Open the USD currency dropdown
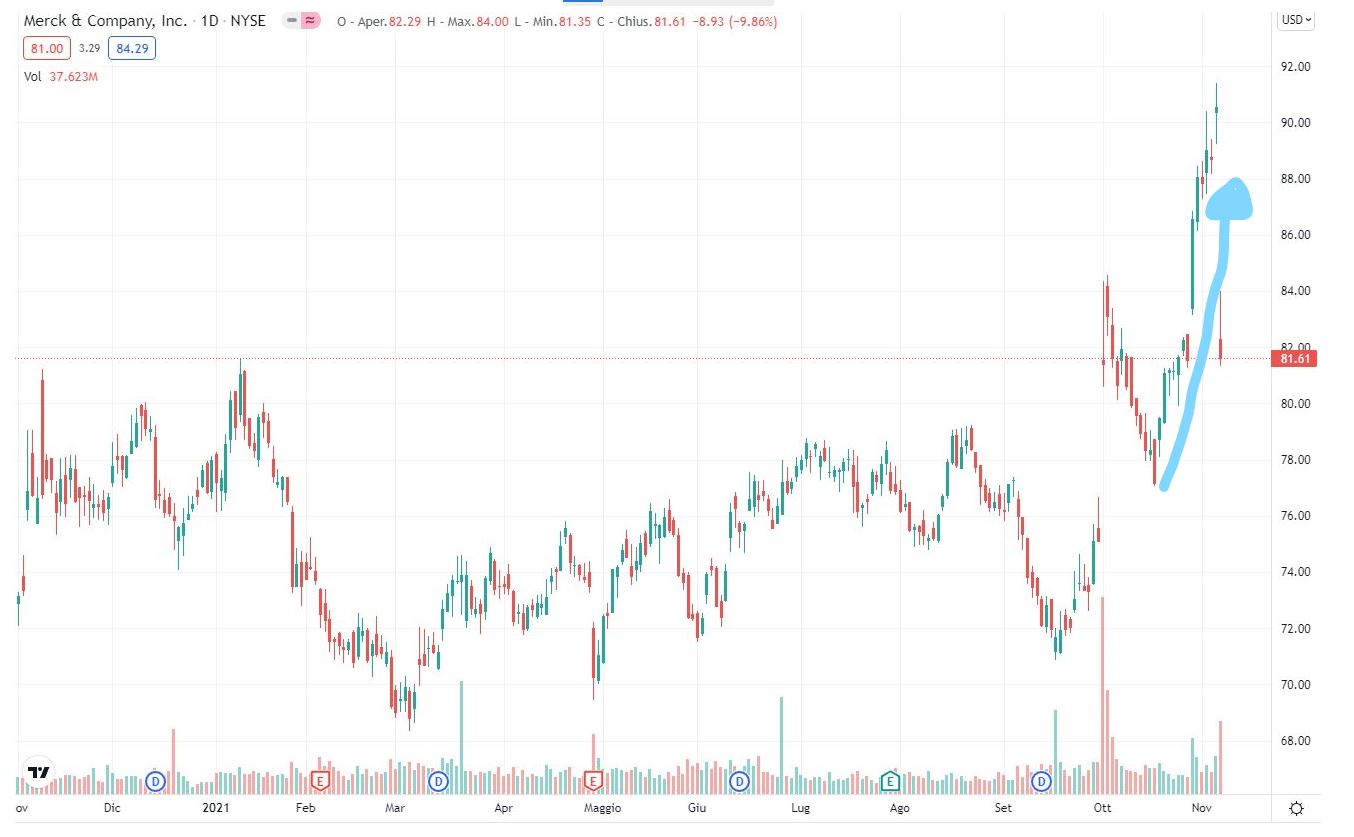This screenshot has height=837, width=1354. click(1297, 20)
